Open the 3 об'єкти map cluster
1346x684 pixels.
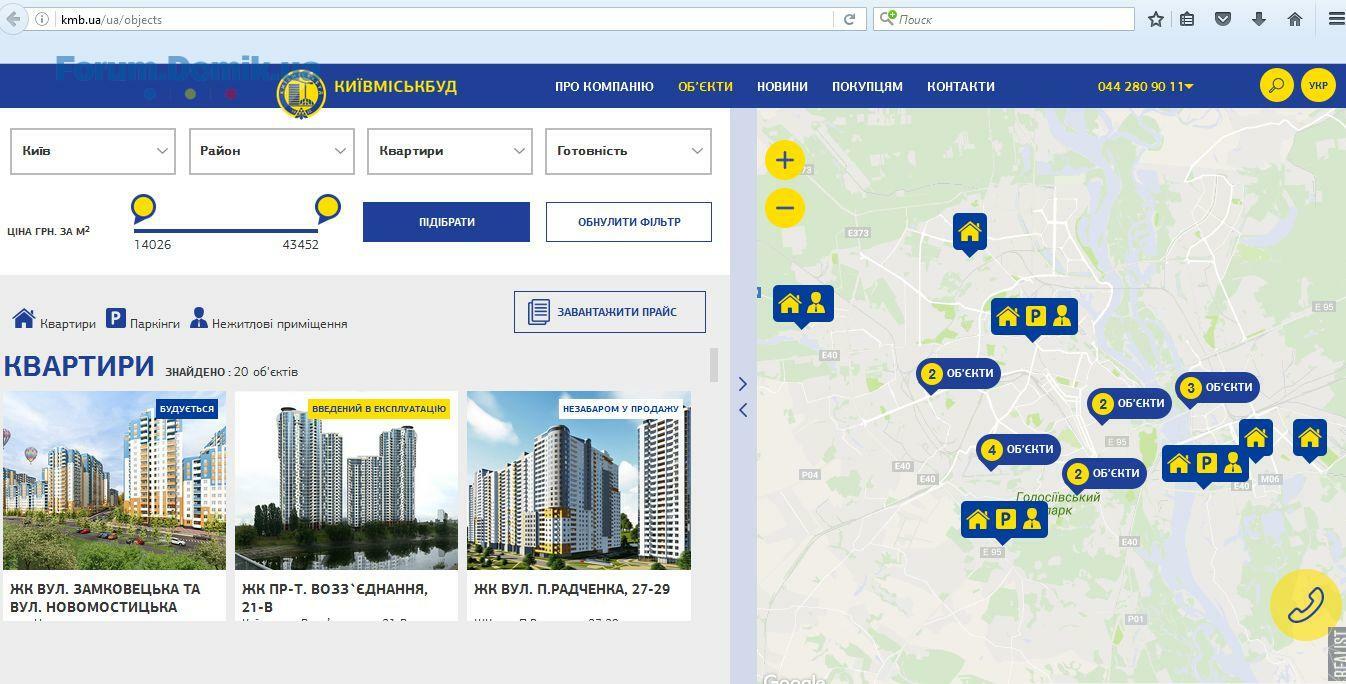click(x=1216, y=388)
